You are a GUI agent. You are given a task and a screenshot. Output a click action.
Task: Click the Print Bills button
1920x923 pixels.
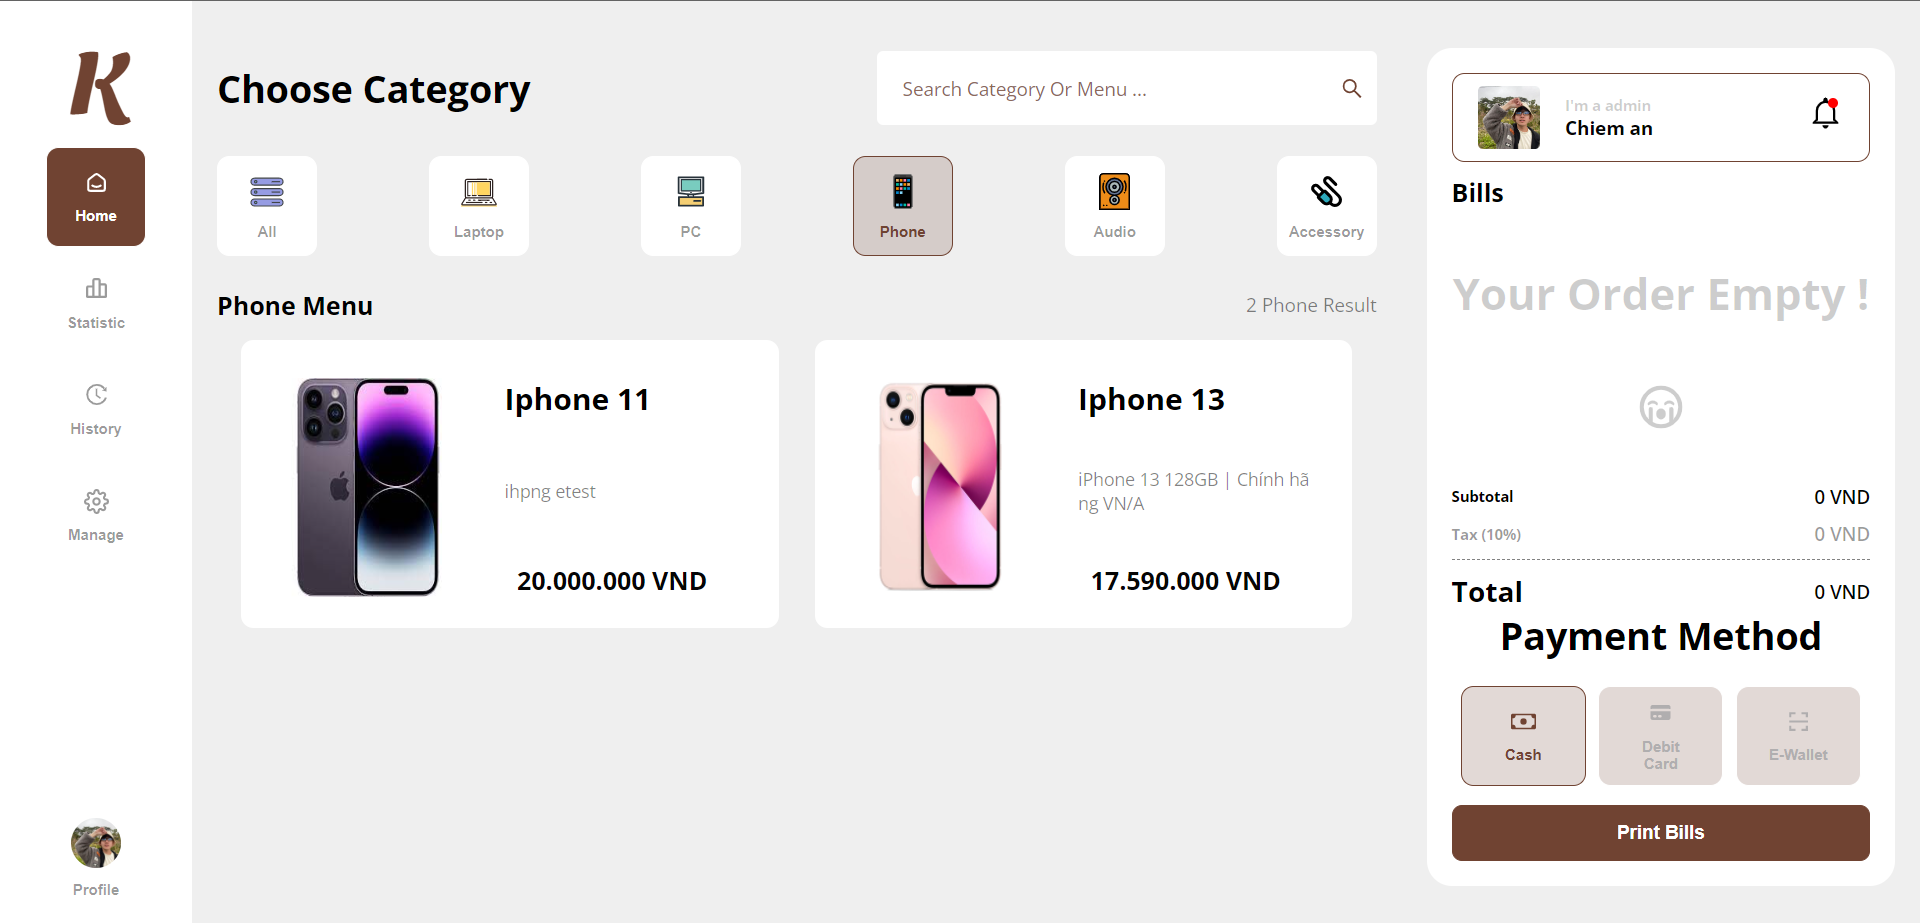pyautogui.click(x=1660, y=833)
